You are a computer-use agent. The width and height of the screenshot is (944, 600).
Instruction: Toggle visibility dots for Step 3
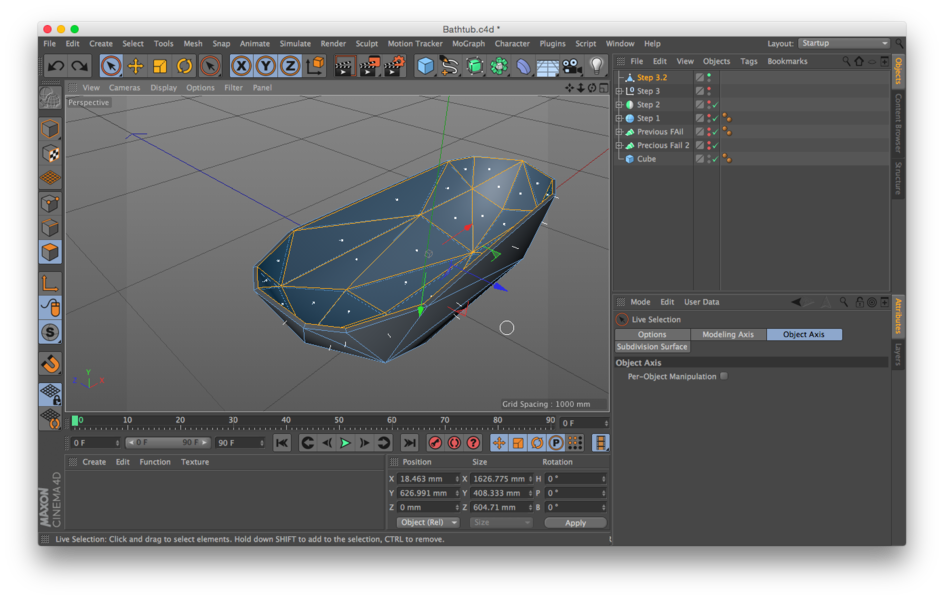709,91
